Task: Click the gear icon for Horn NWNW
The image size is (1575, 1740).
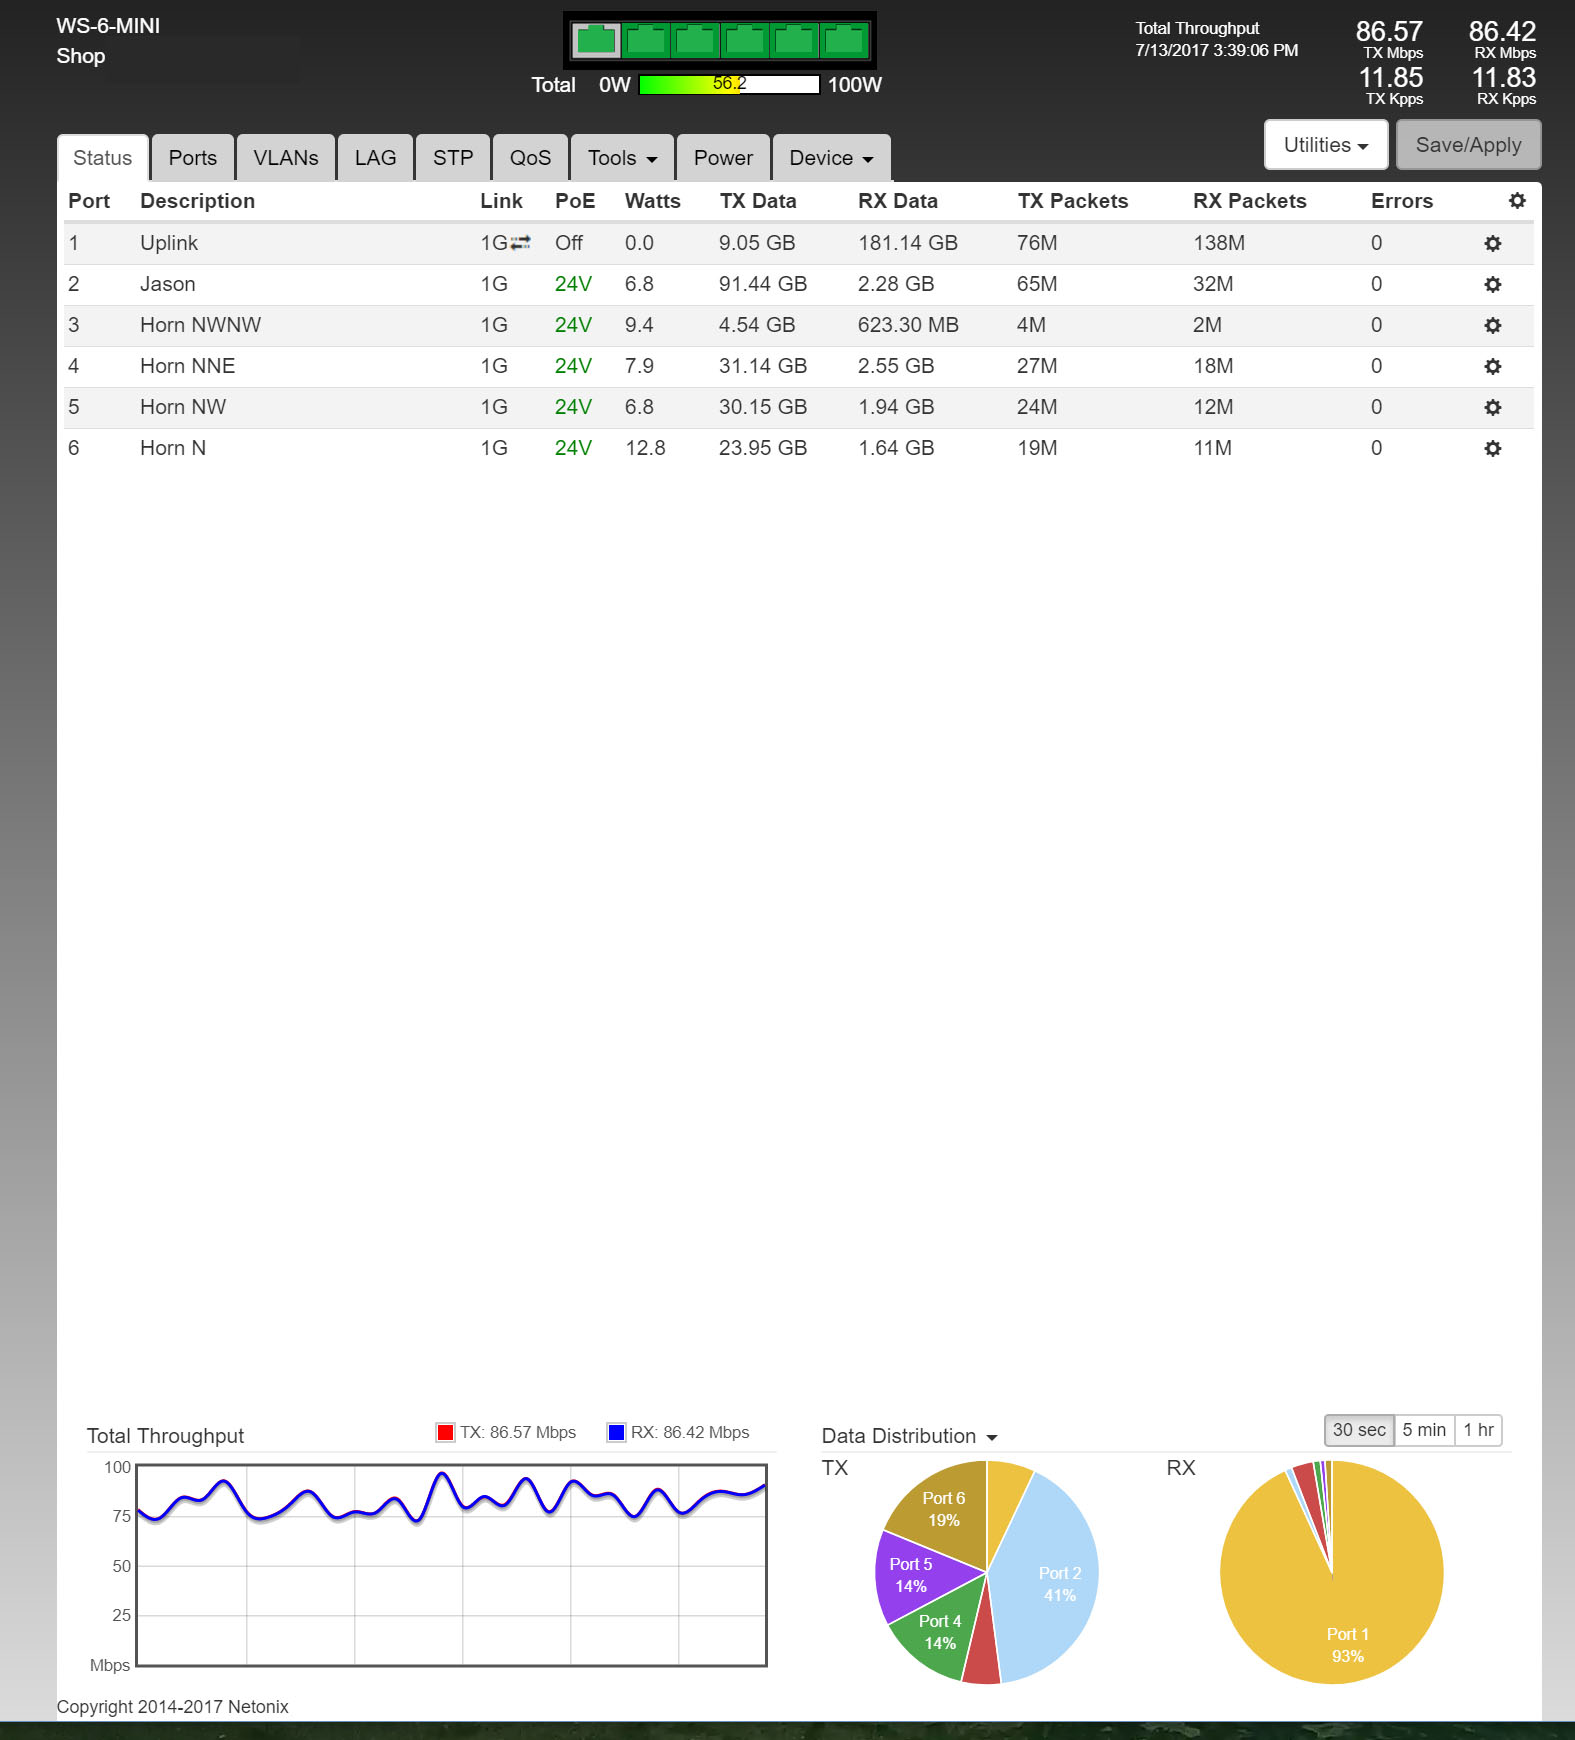Action: click(x=1492, y=326)
